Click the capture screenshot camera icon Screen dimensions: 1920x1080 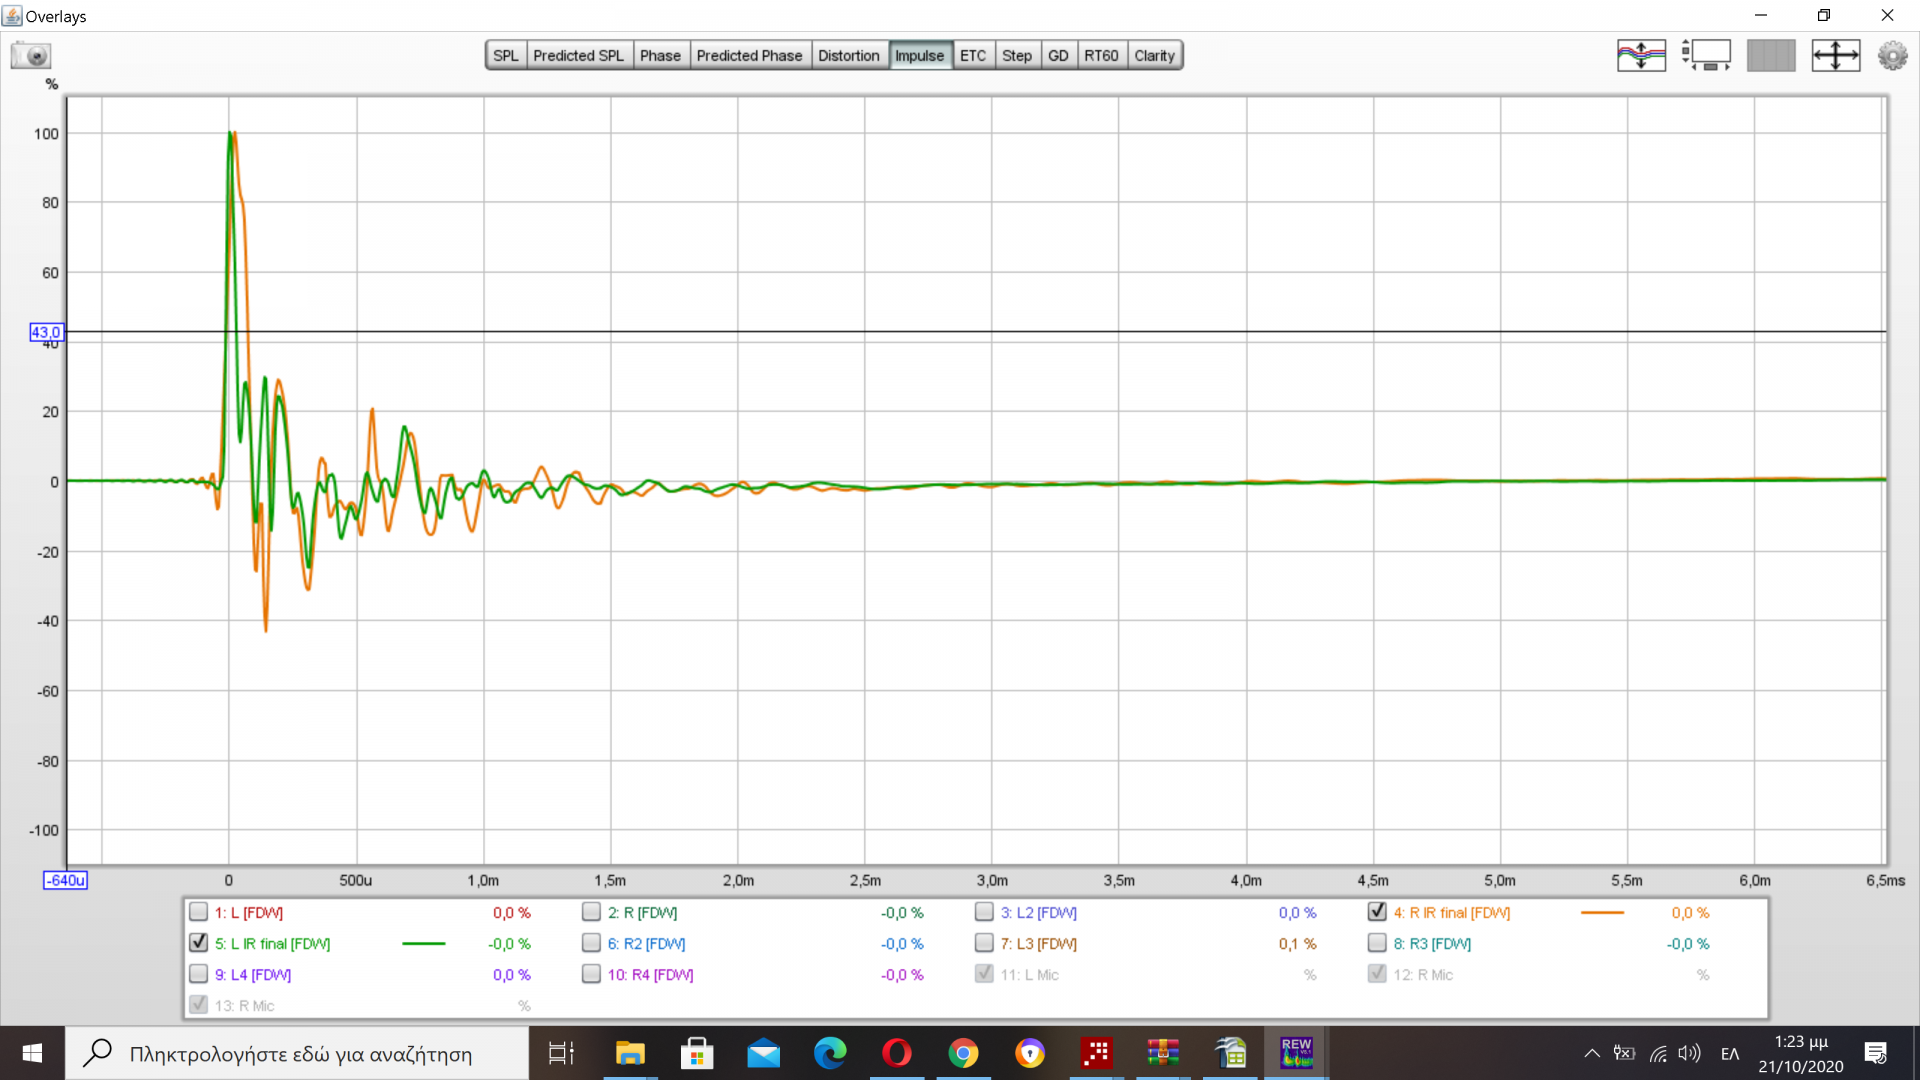pos(31,55)
